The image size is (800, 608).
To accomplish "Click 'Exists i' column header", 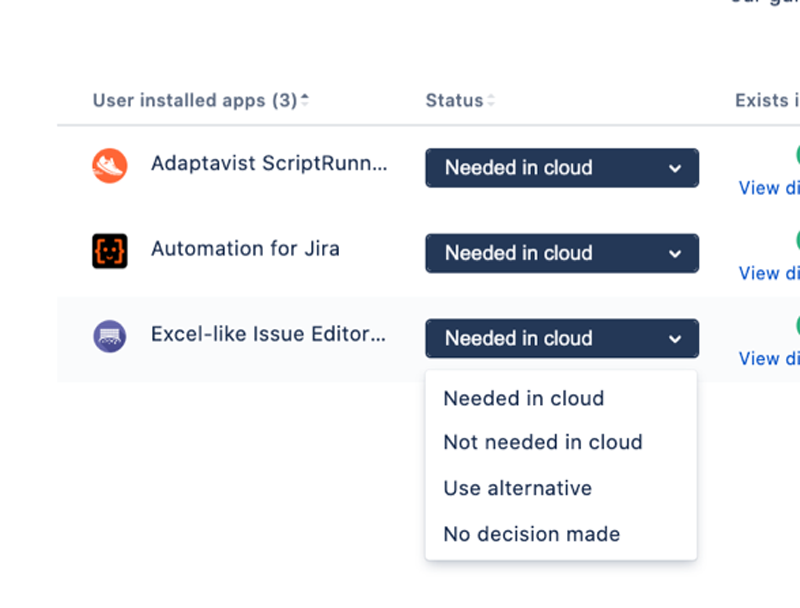I will [767, 100].
